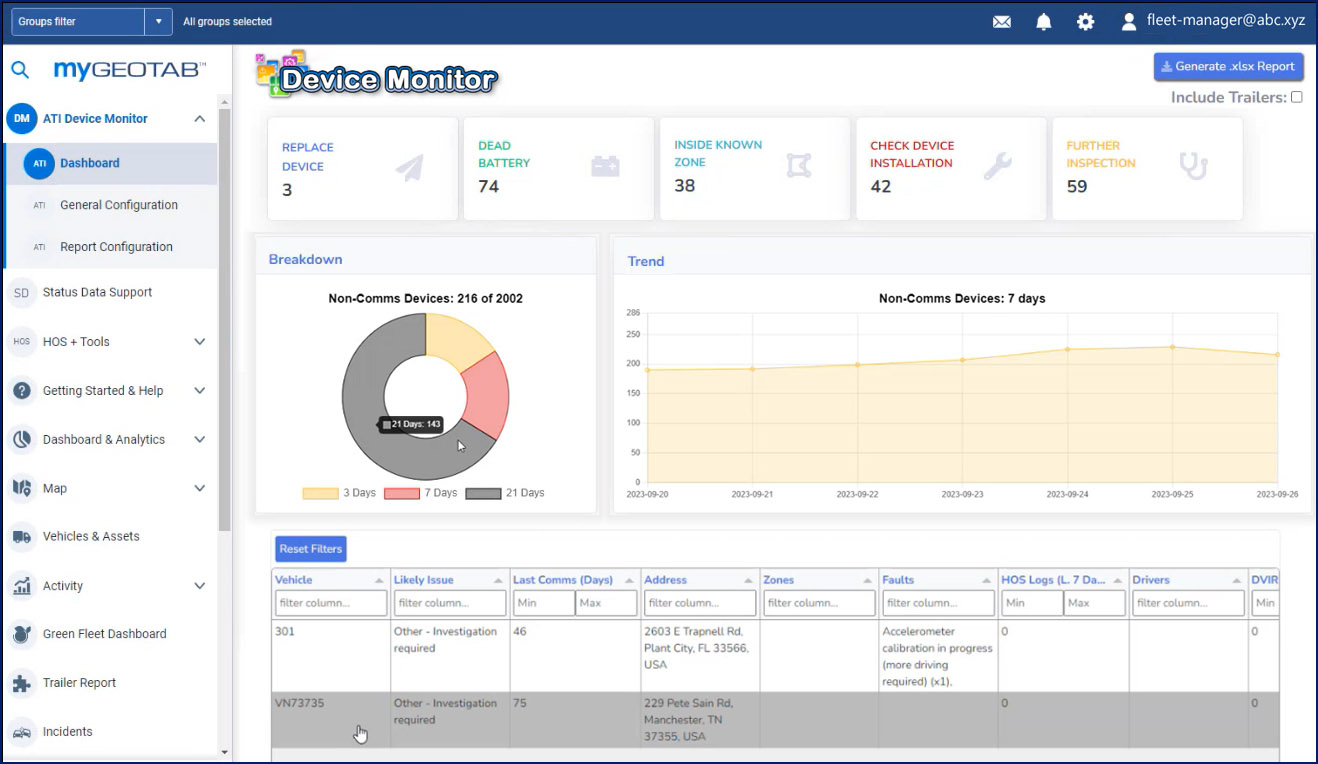Open the settings gear icon
This screenshot has width=1318, height=764.
point(1085,21)
